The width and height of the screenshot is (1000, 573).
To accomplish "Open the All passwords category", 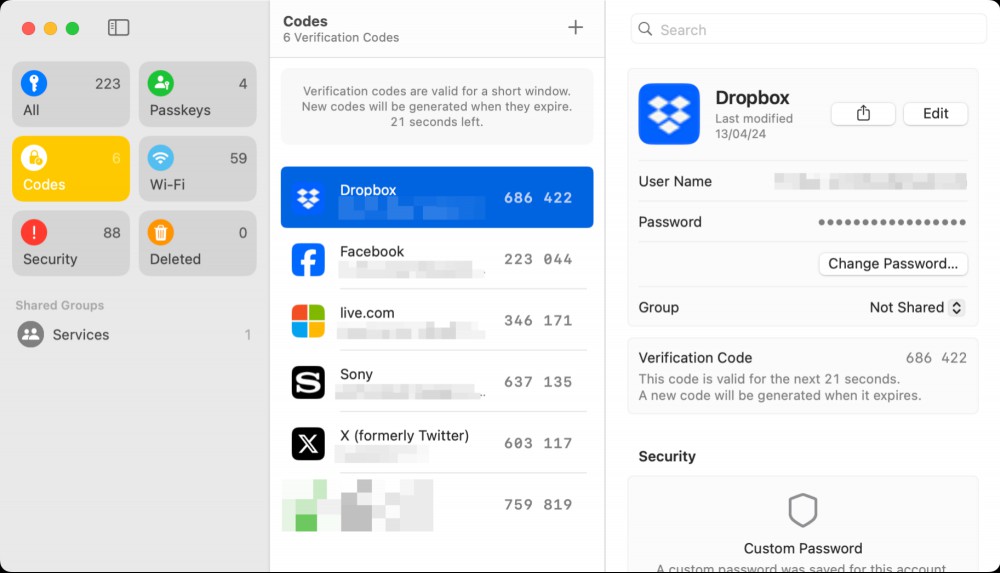I will [x=71, y=94].
